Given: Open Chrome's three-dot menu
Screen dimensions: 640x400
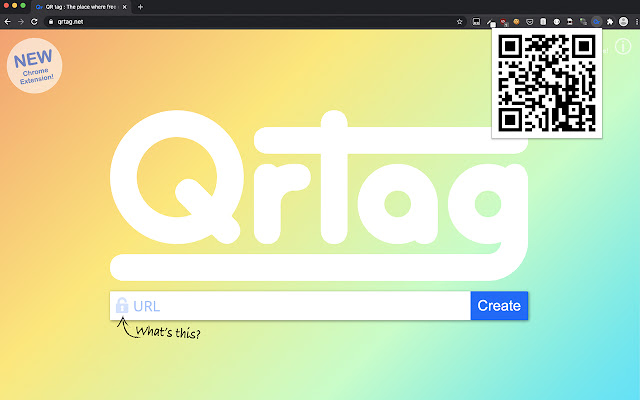Looking at the screenshot, I should click(636, 22).
